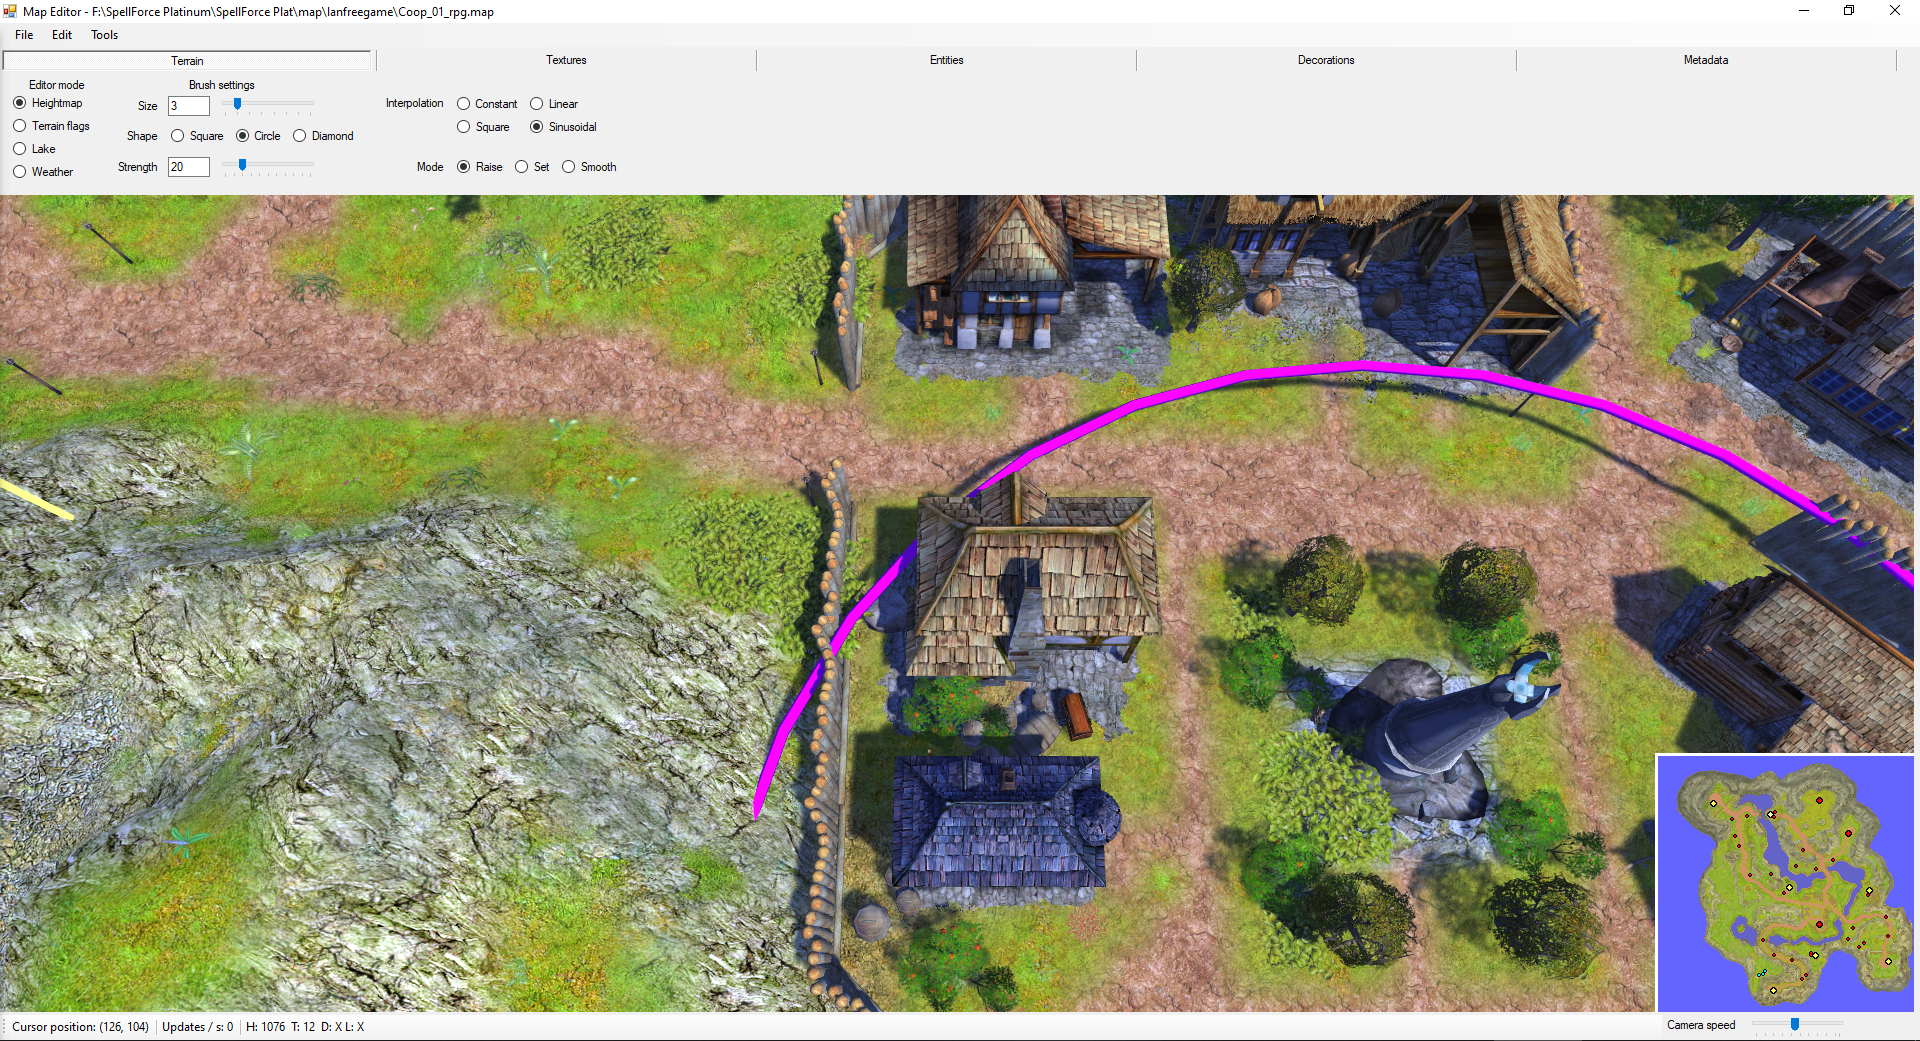
Task: Open the Edit menu
Action: tap(62, 35)
